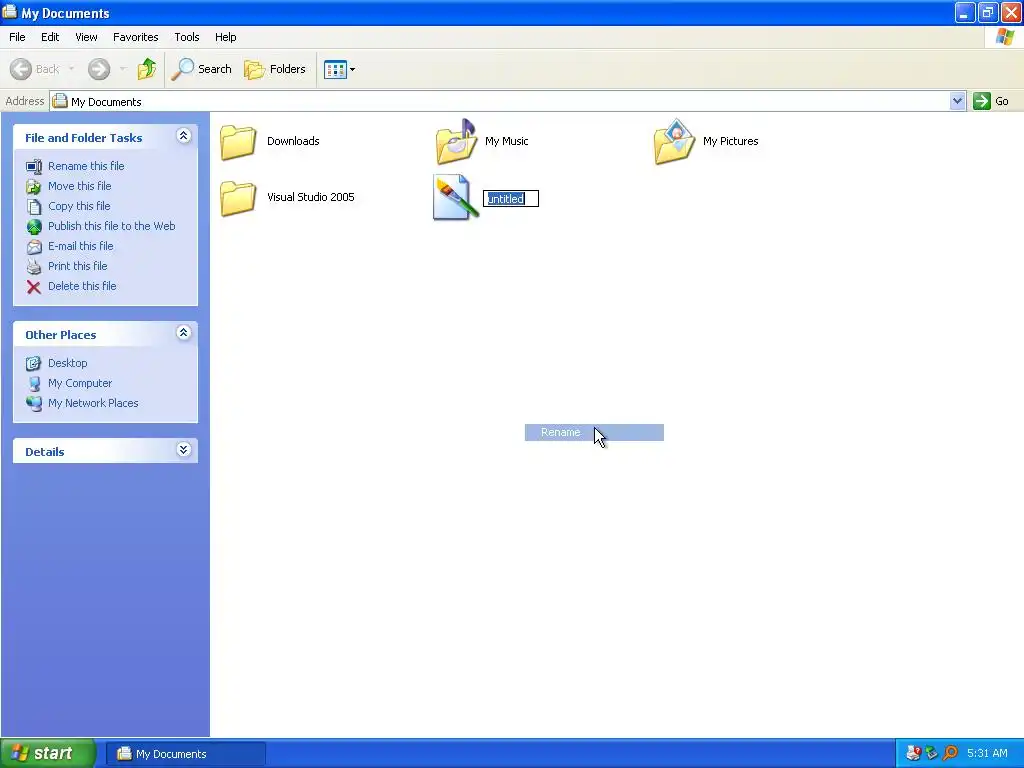Click the untitled filename edit box
Viewport: 1024px width, 768px height.
pyautogui.click(x=511, y=199)
